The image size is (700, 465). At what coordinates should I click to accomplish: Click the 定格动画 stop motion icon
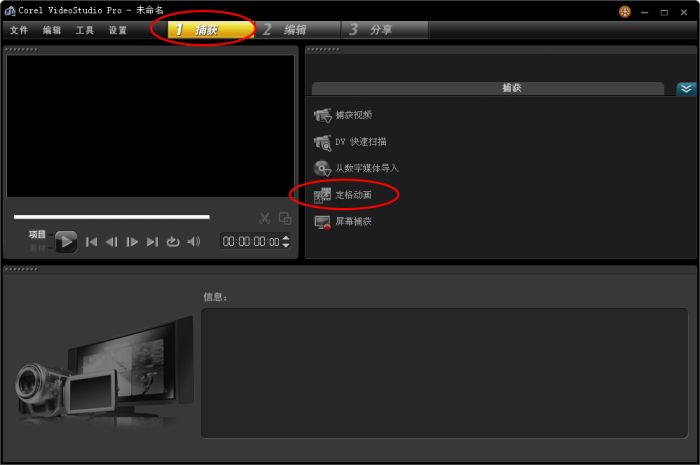322,195
